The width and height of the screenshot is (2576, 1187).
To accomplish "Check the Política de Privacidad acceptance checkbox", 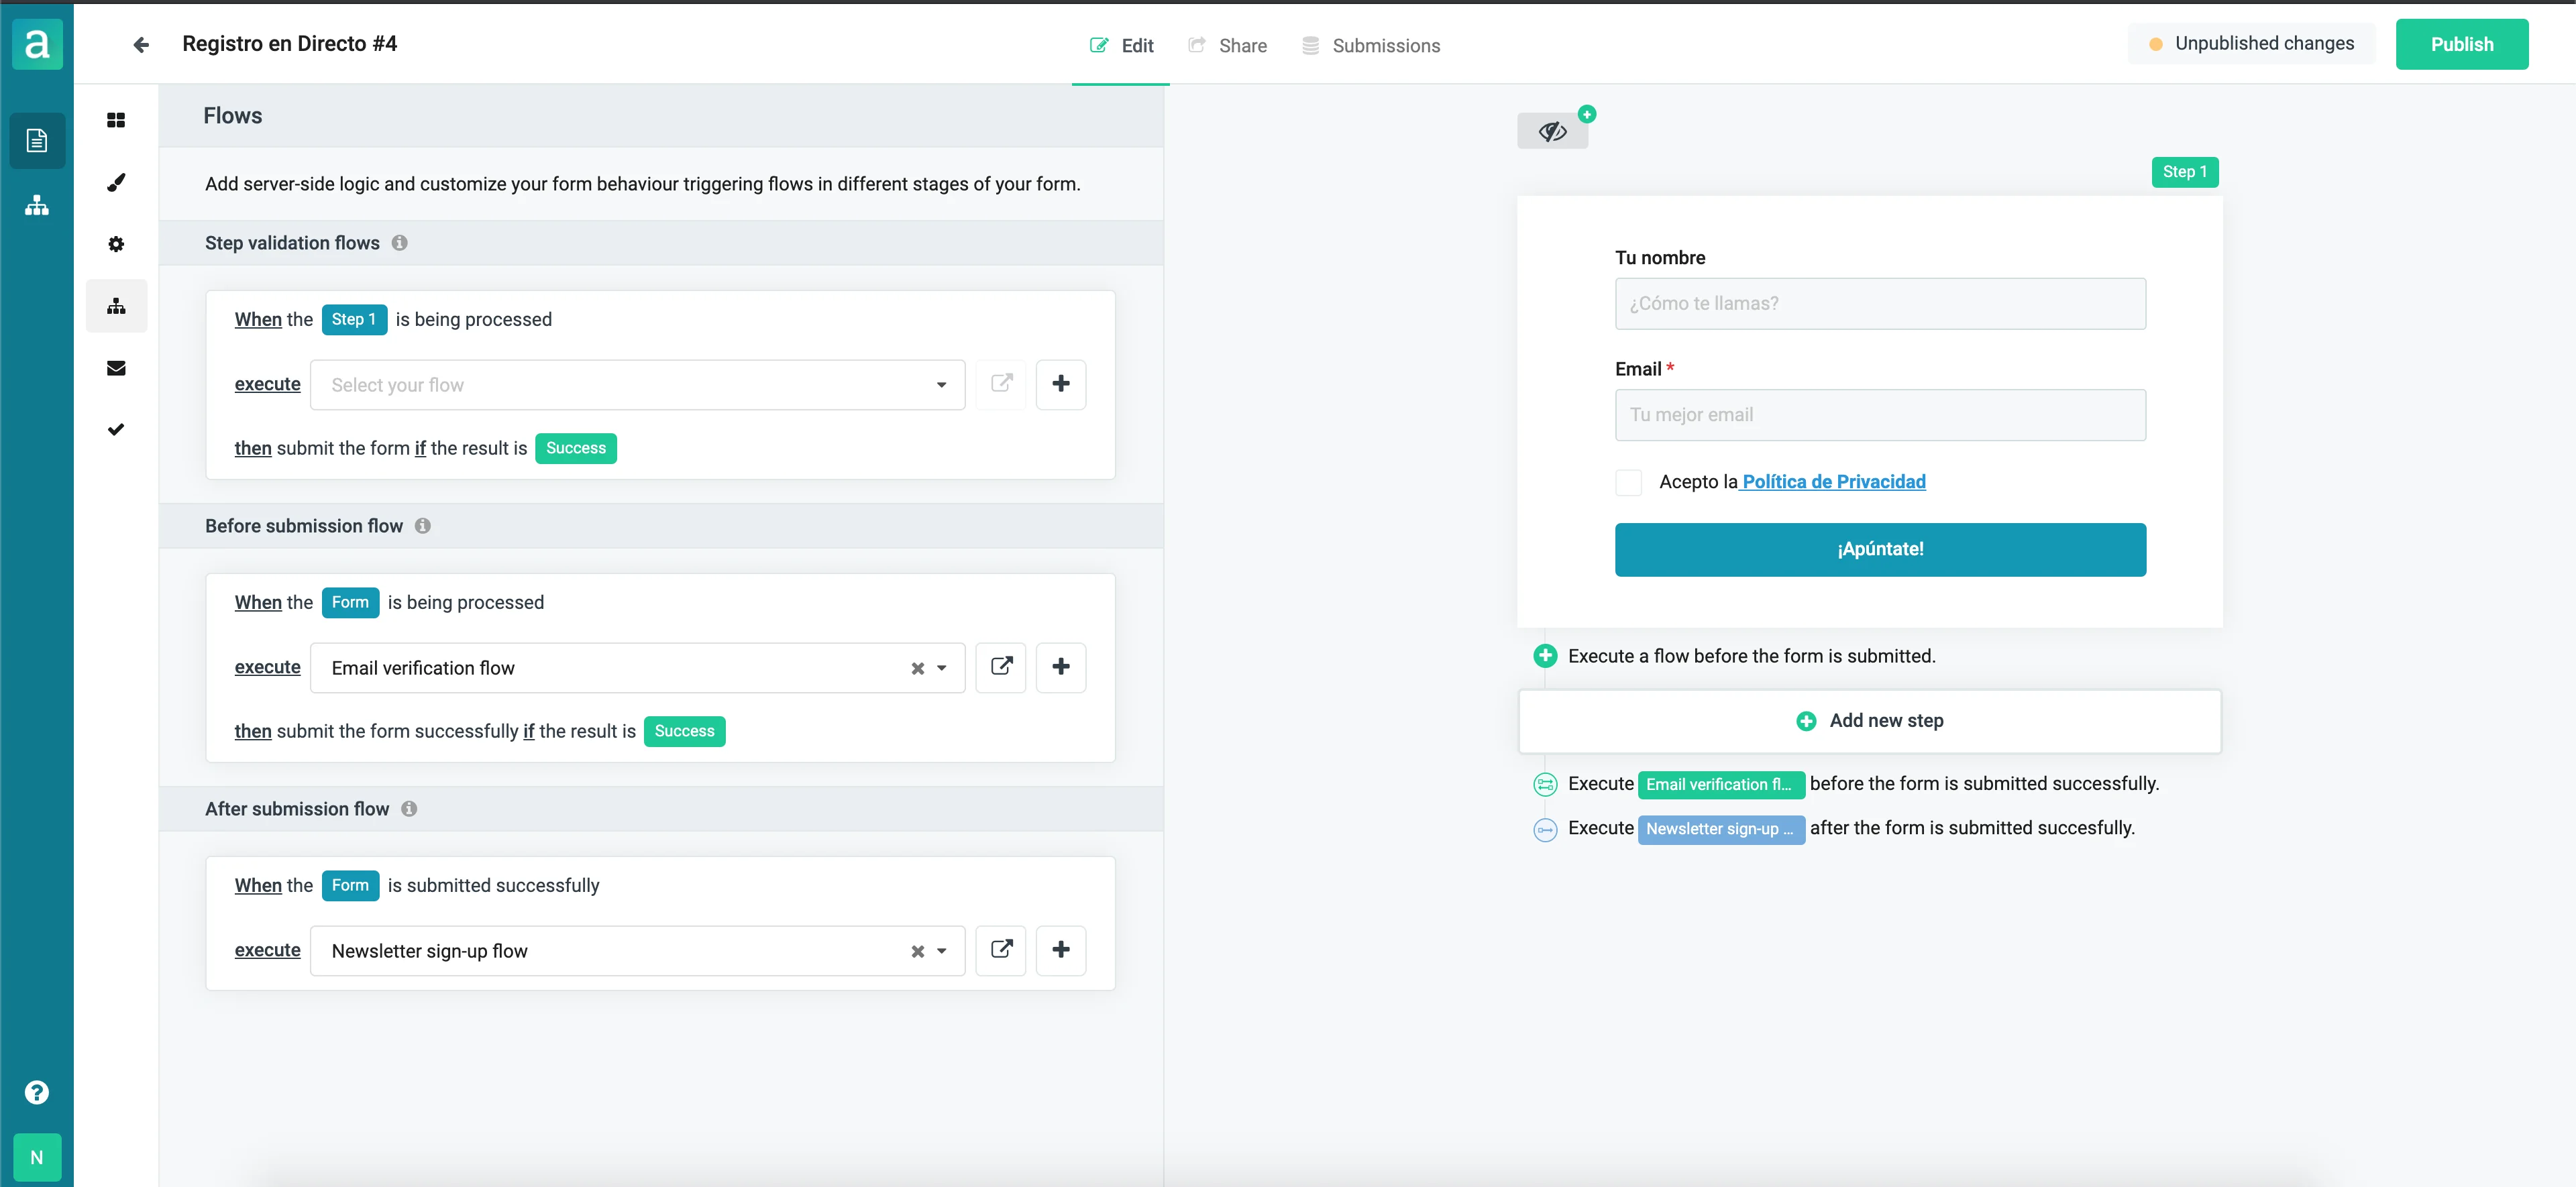I will 1628,482.
